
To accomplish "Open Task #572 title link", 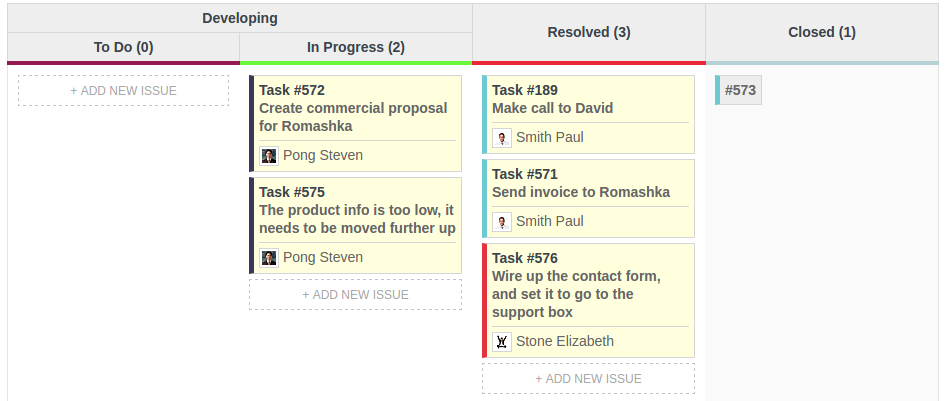I will [292, 90].
